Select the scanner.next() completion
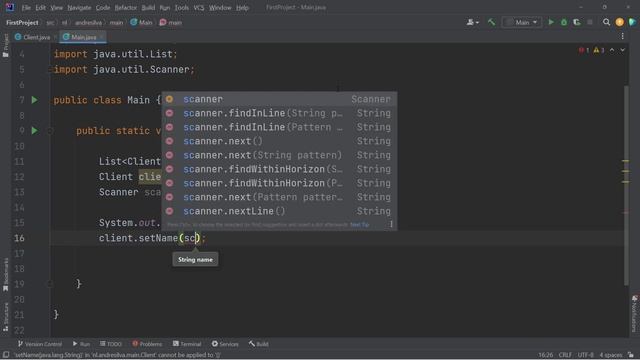 click(279, 141)
